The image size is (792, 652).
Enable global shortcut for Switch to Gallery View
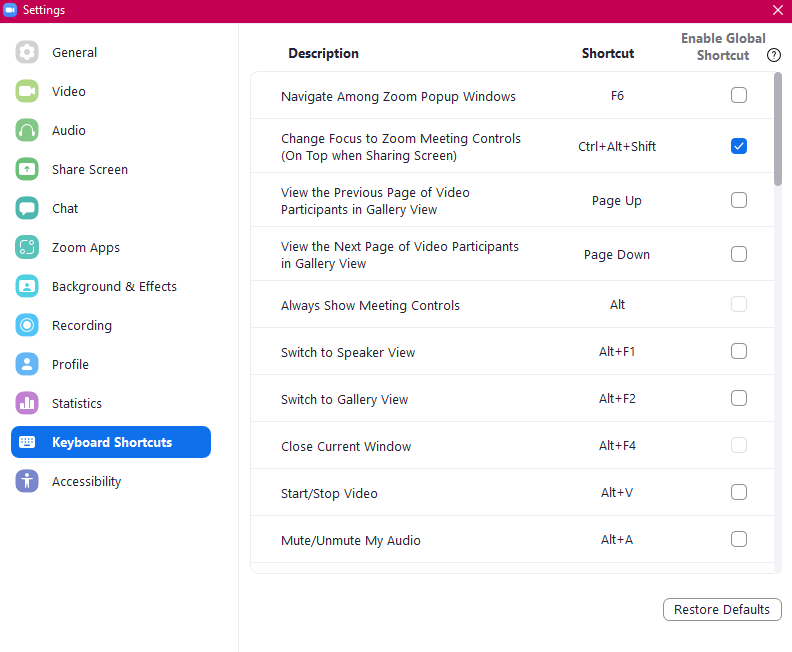coord(738,398)
